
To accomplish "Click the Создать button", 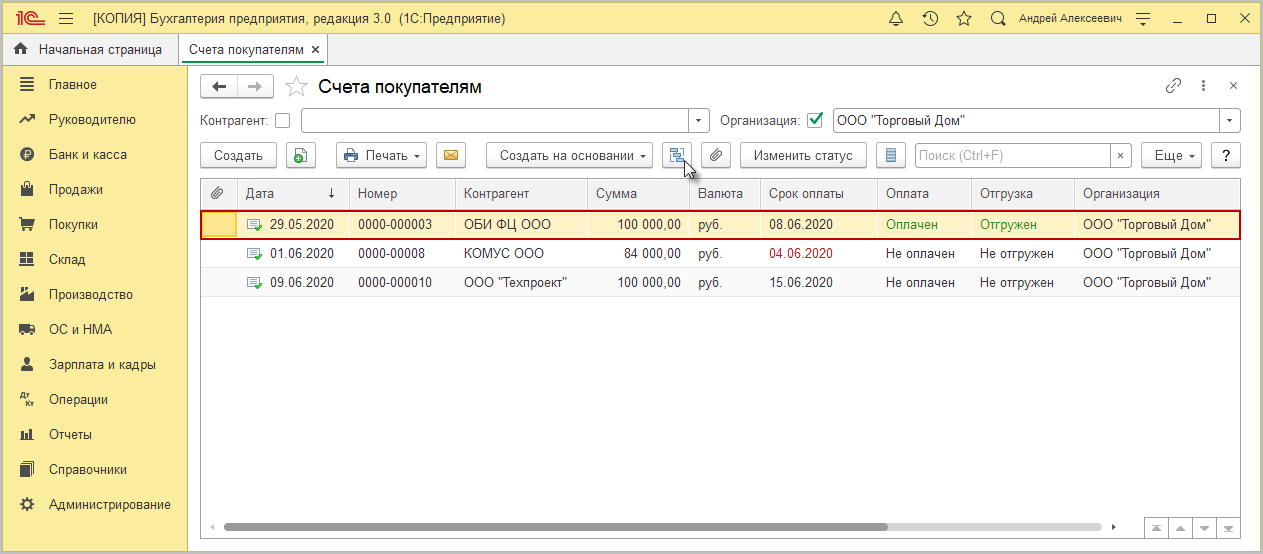I will point(238,155).
